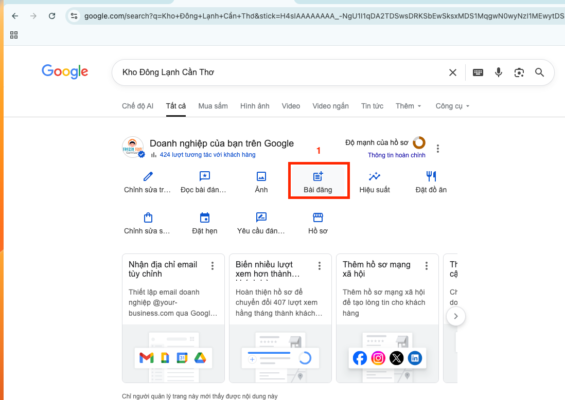Expand the Thêm dropdown
The width and height of the screenshot is (565, 400).
(x=408, y=106)
